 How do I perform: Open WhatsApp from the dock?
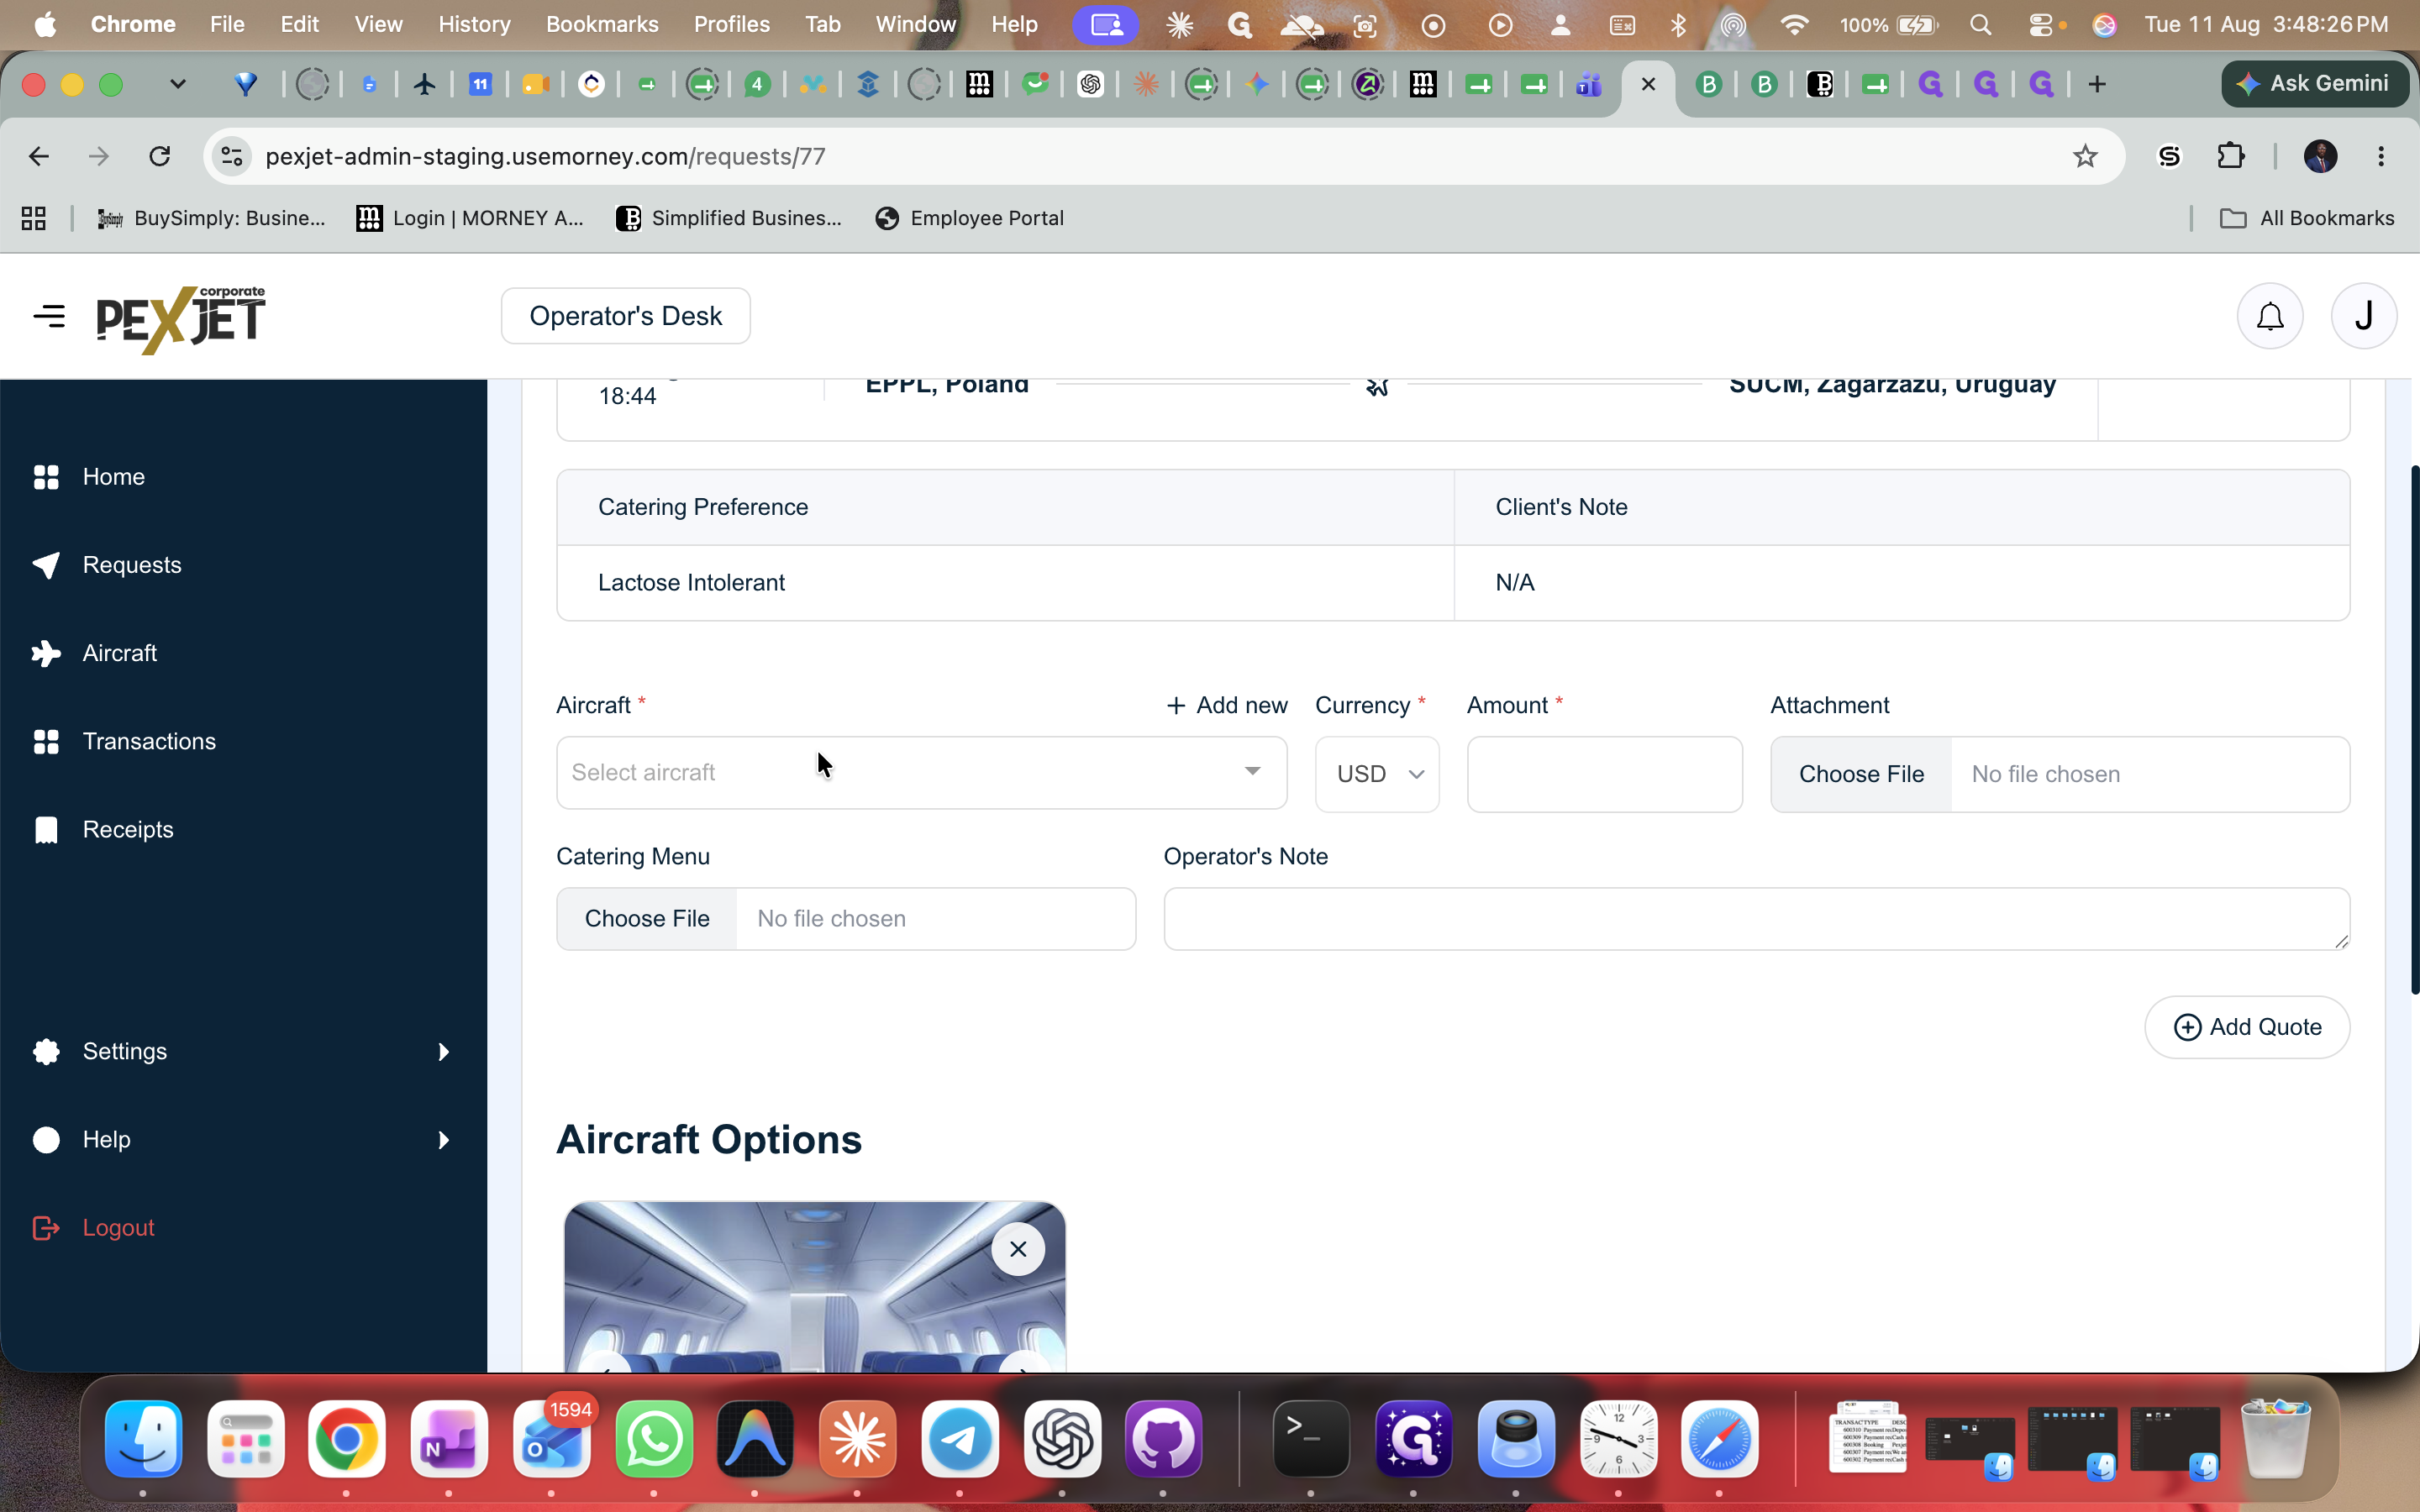(x=654, y=1439)
